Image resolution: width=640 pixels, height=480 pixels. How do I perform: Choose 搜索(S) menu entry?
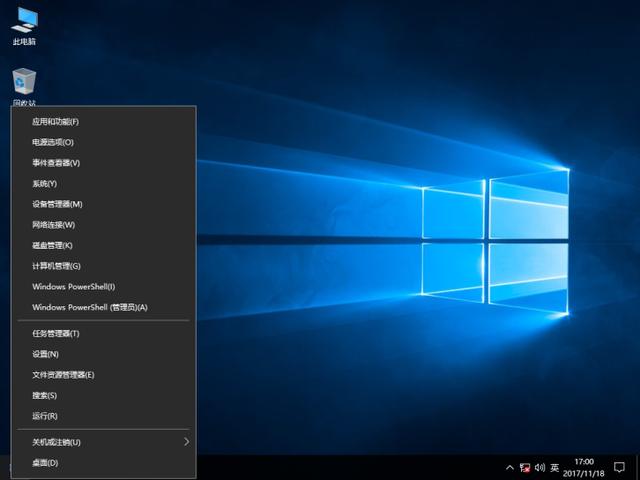[x=103, y=396]
